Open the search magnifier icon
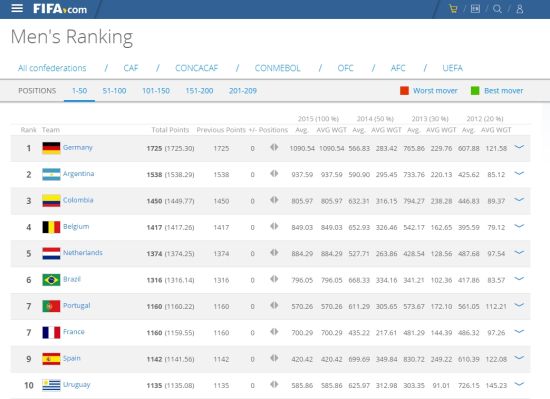This screenshot has width=550, height=399. [x=497, y=9]
